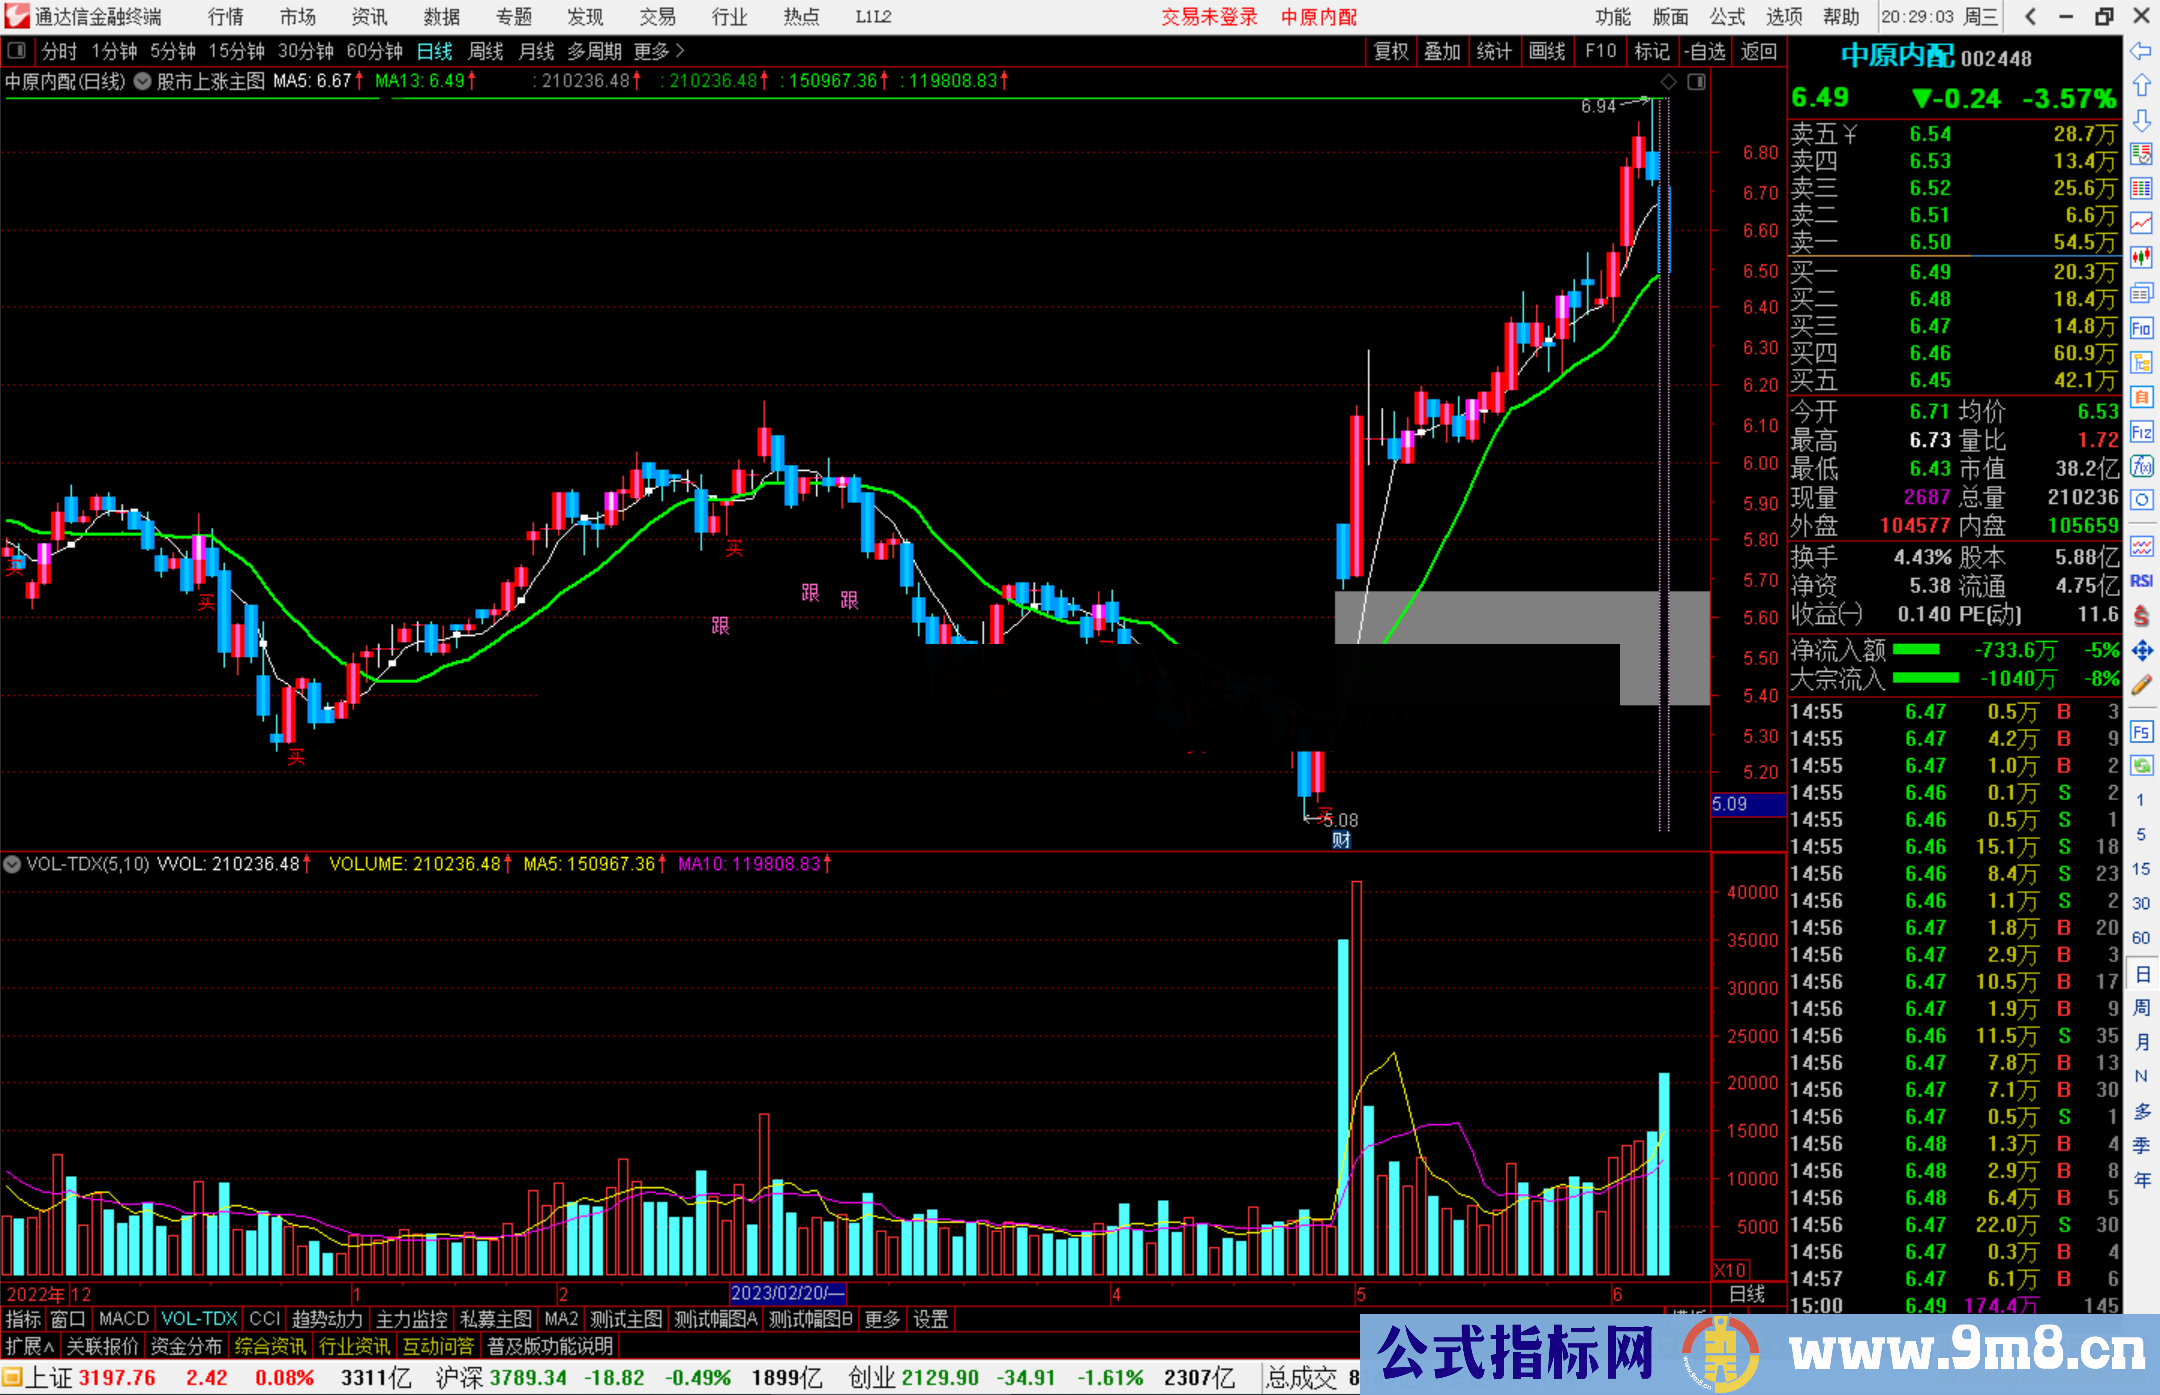Open the 卖五 order book depth dropdown
Viewport: 2160px width, 1395px height.
pos(1851,134)
